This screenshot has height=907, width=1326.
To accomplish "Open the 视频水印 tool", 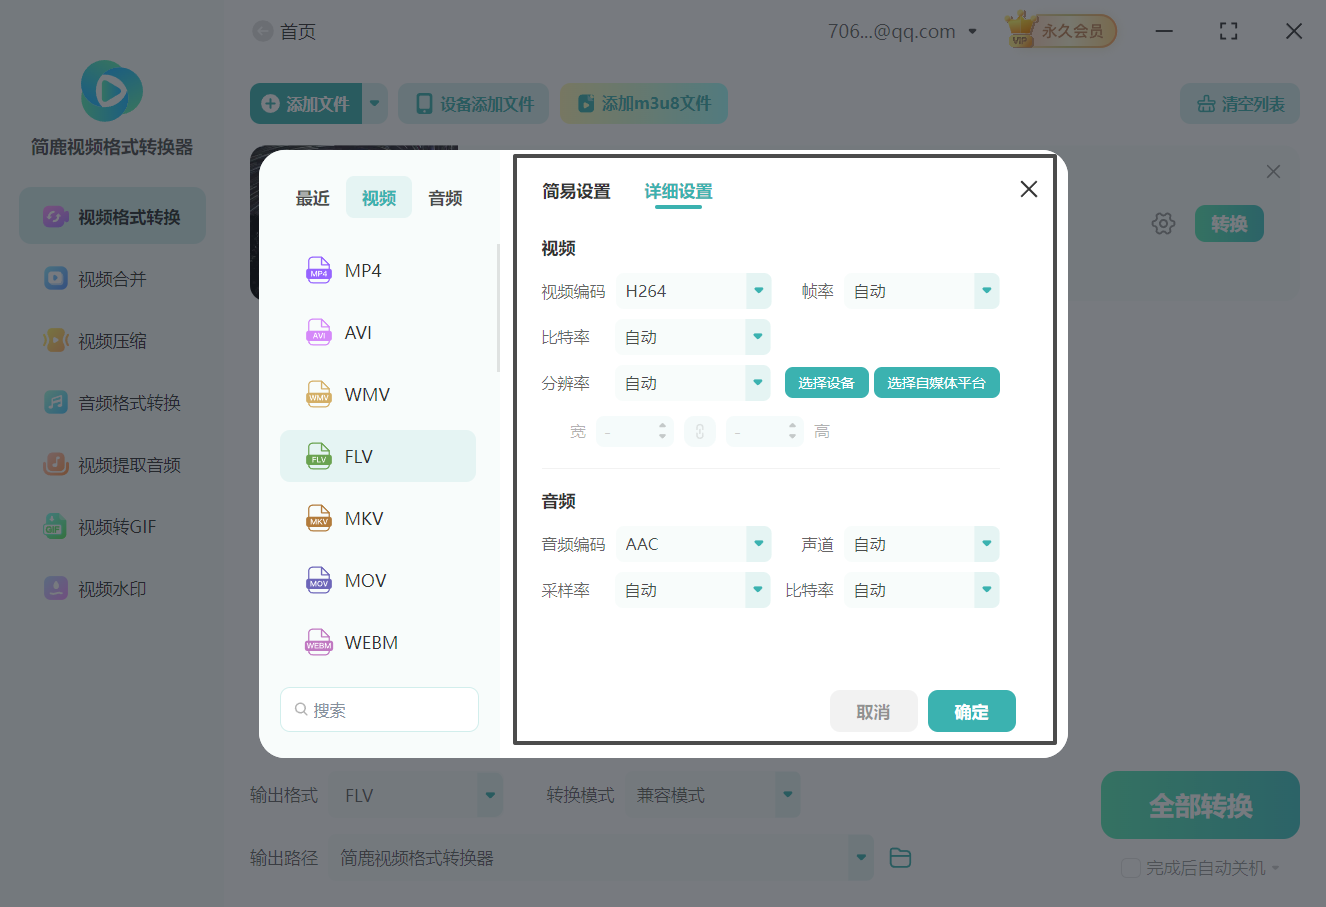I will 111,588.
